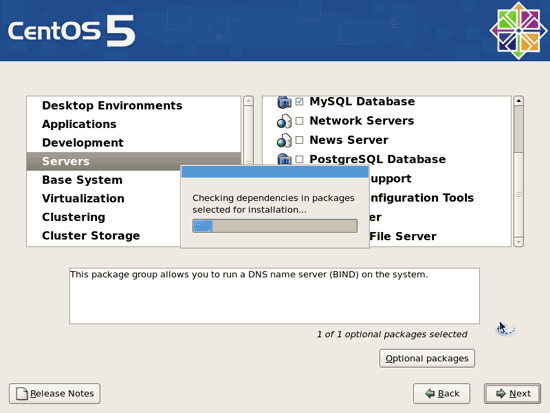Click the Release Notes document icon

22,393
